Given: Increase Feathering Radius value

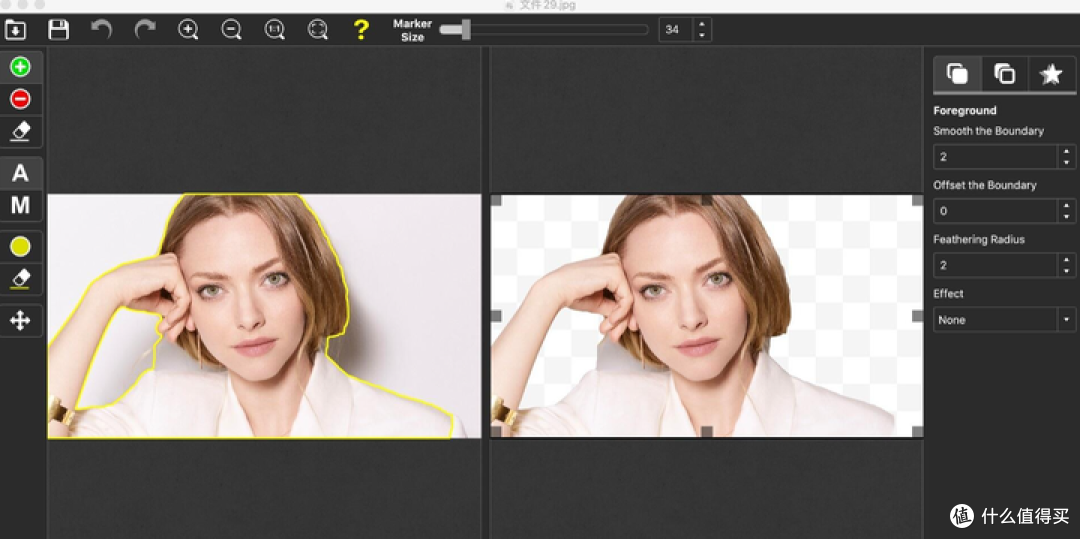Looking at the screenshot, I should coord(1066,259).
